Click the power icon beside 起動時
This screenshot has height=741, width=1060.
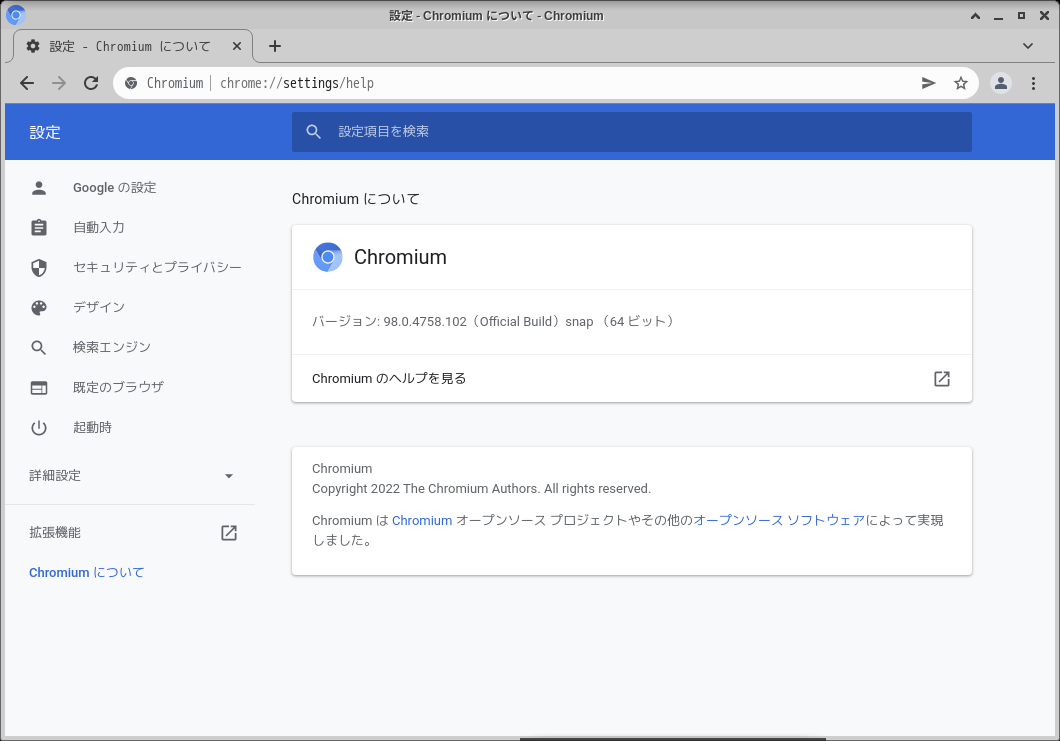pyautogui.click(x=39, y=427)
